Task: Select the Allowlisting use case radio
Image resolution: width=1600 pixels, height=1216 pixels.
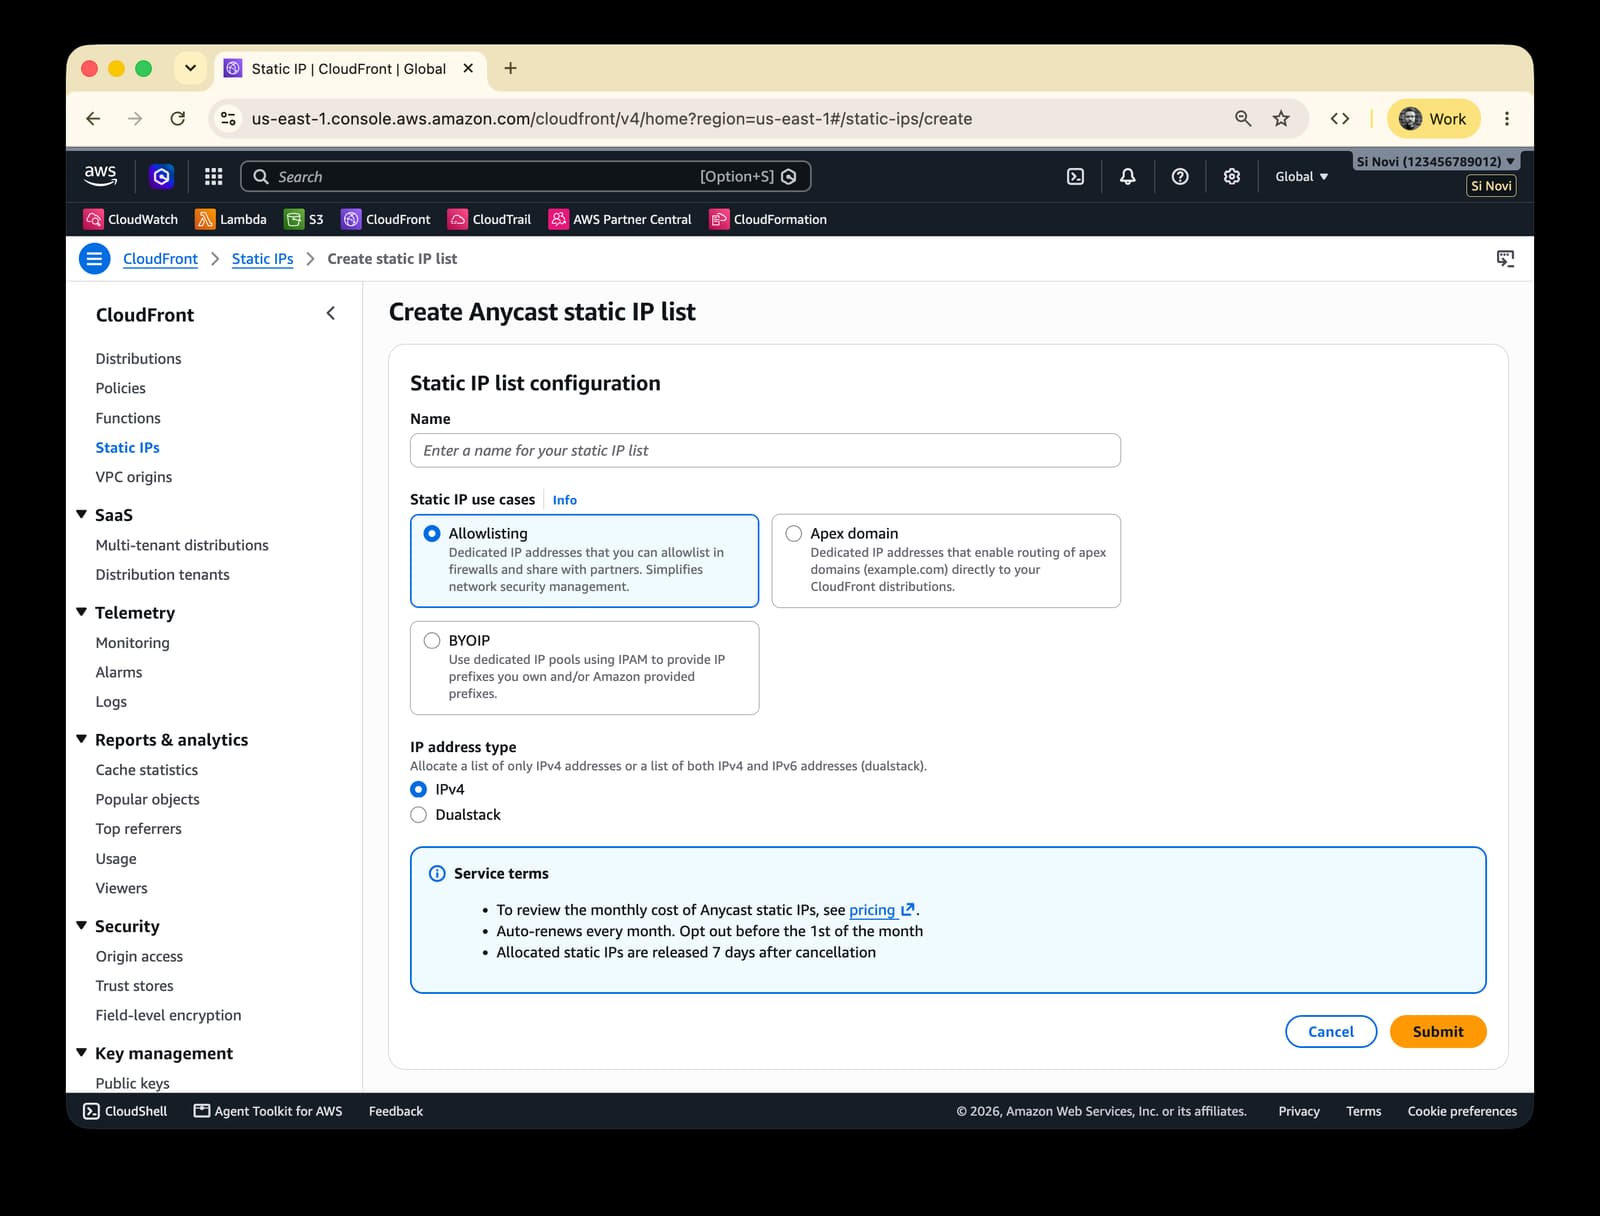Action: coord(432,534)
